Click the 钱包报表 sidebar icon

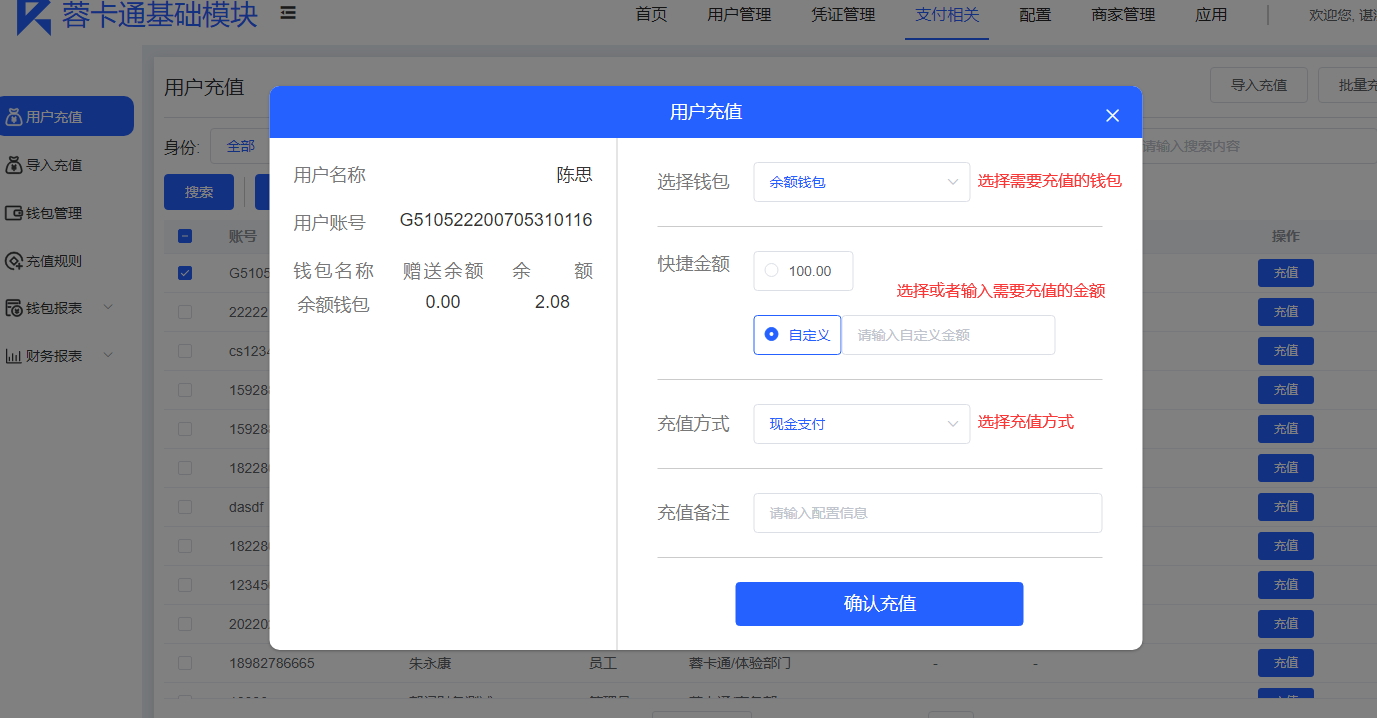(14, 308)
